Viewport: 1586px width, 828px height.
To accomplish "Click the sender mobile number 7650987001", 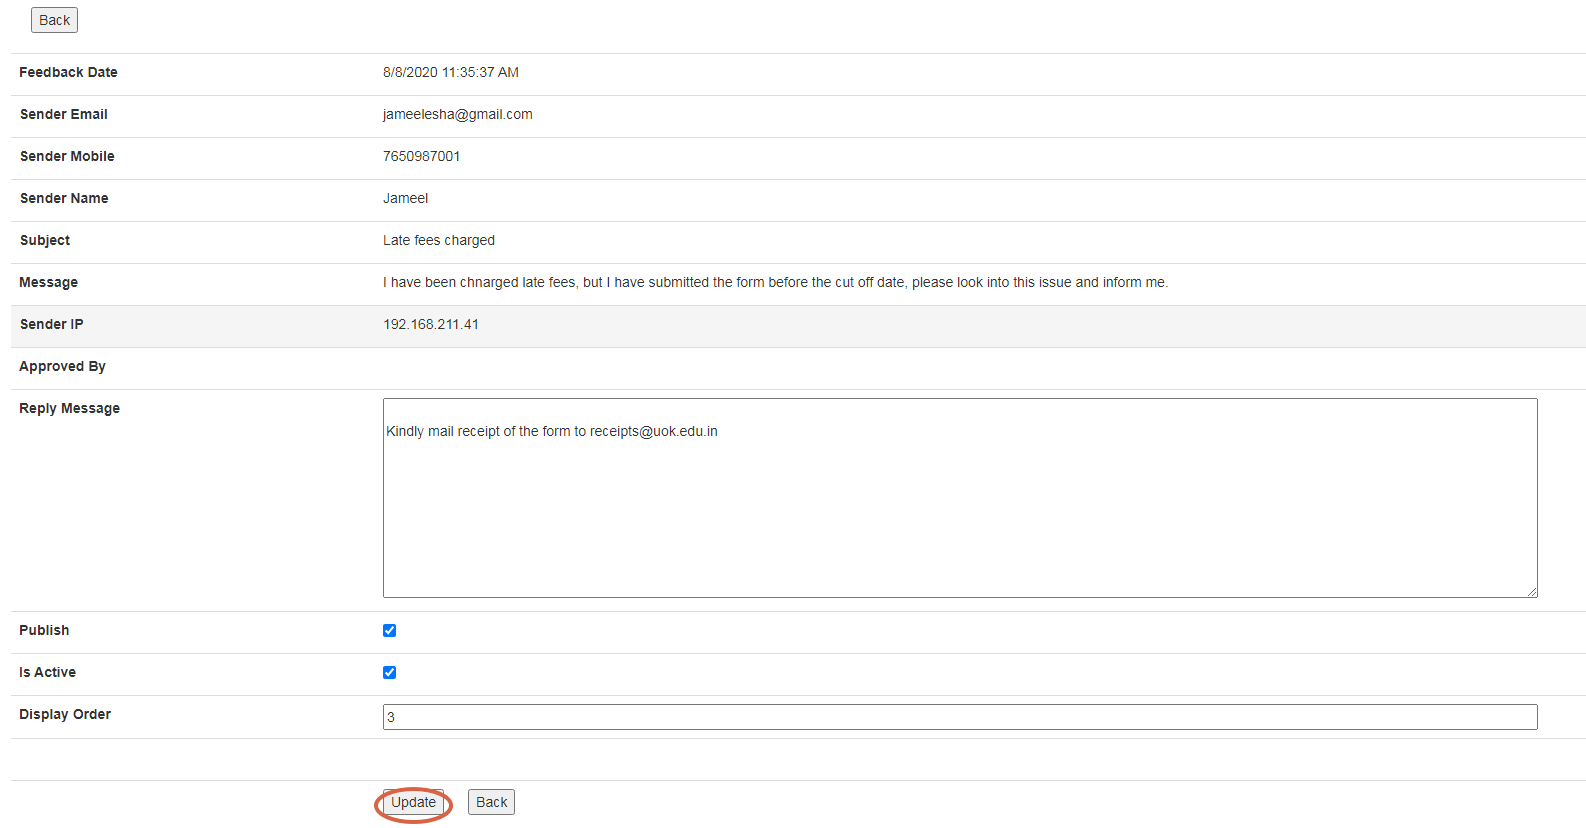I will pyautogui.click(x=421, y=156).
